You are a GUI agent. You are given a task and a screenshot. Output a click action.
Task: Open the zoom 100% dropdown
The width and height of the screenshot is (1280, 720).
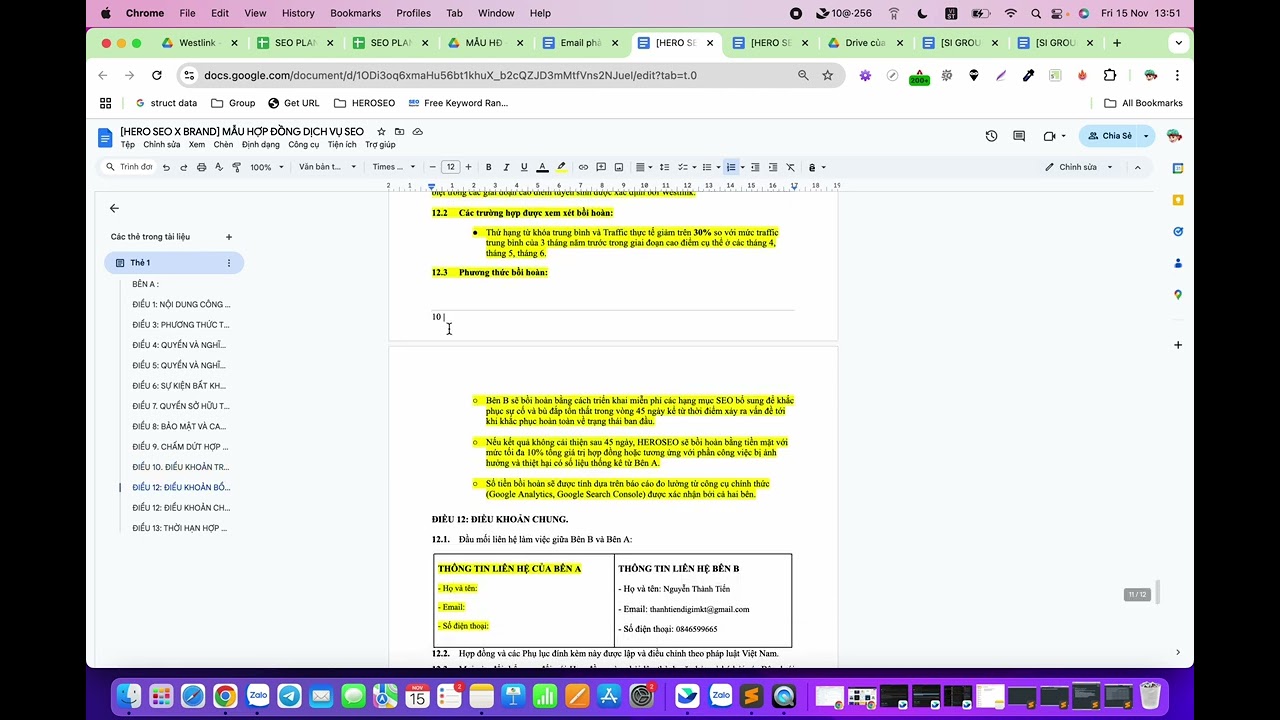point(266,167)
